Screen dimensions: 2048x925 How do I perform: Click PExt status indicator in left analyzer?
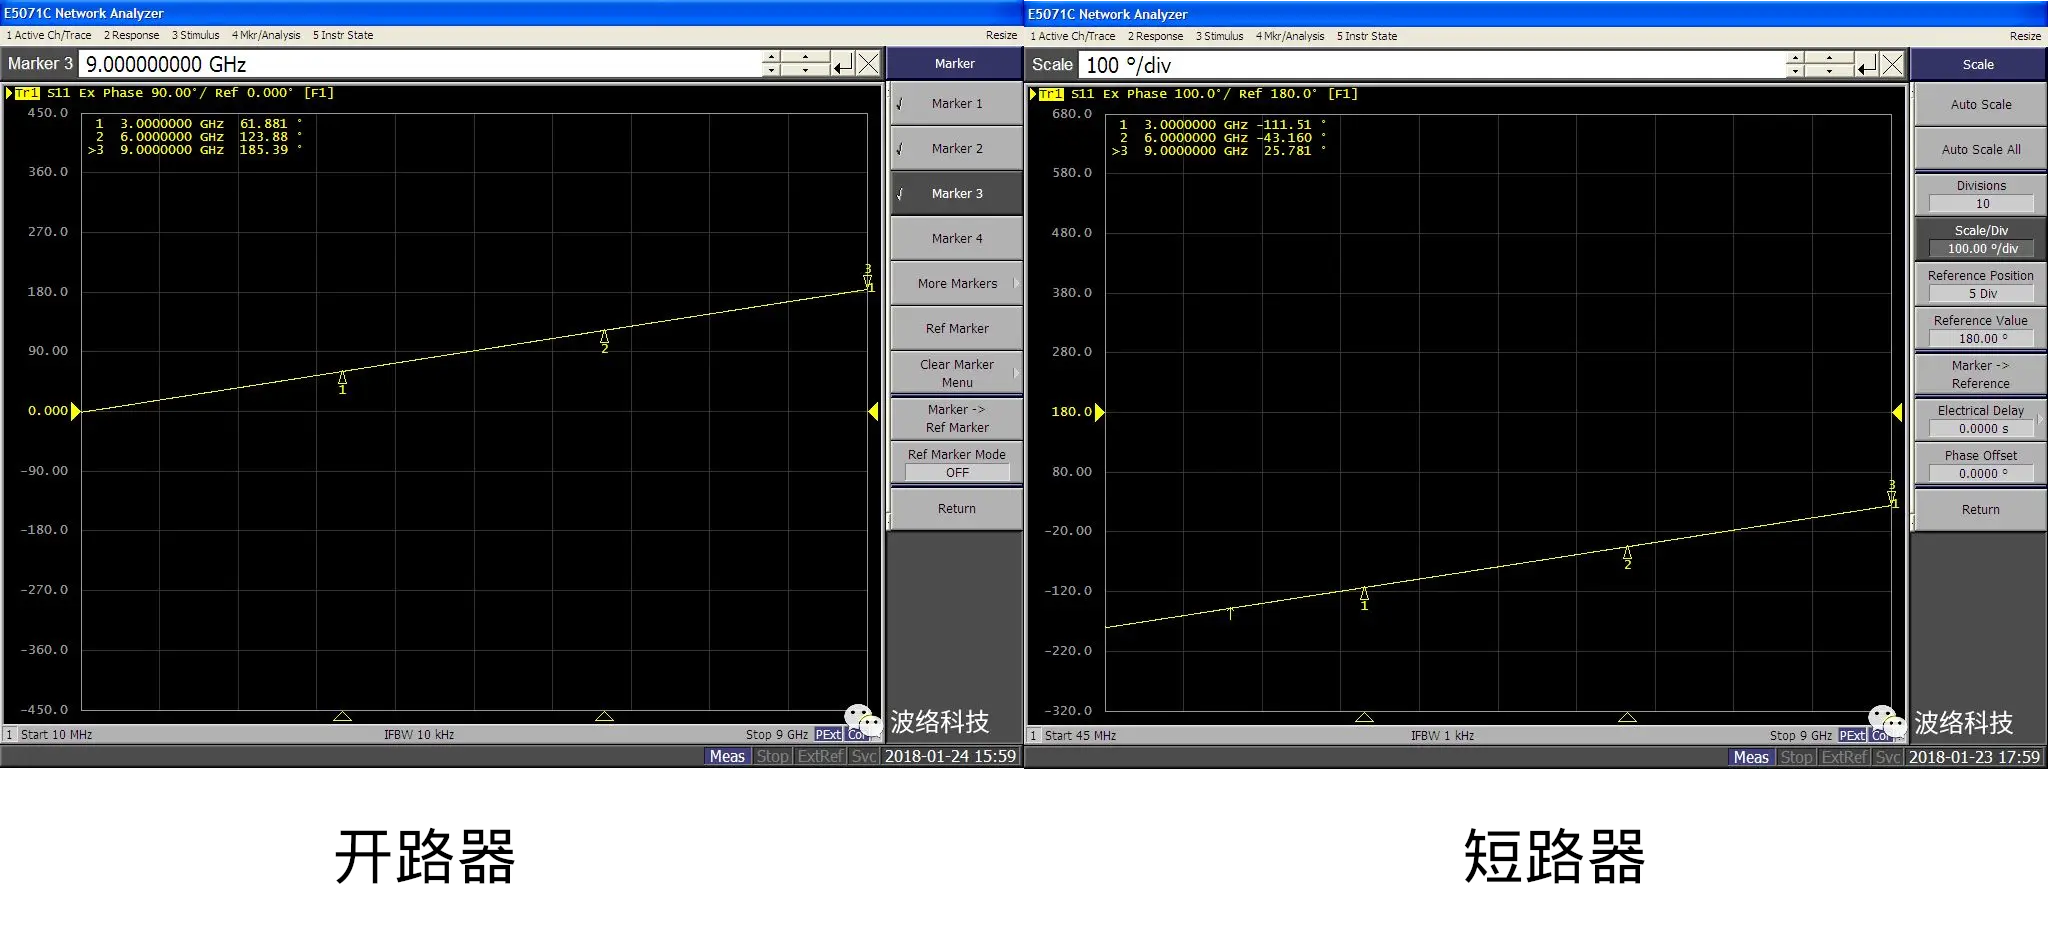pyautogui.click(x=828, y=735)
